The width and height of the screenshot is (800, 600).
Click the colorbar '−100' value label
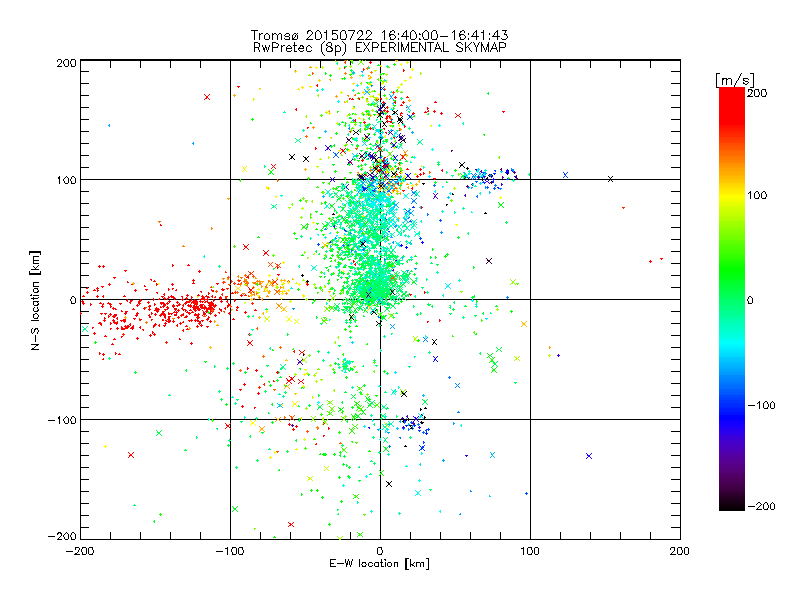[x=761, y=405]
